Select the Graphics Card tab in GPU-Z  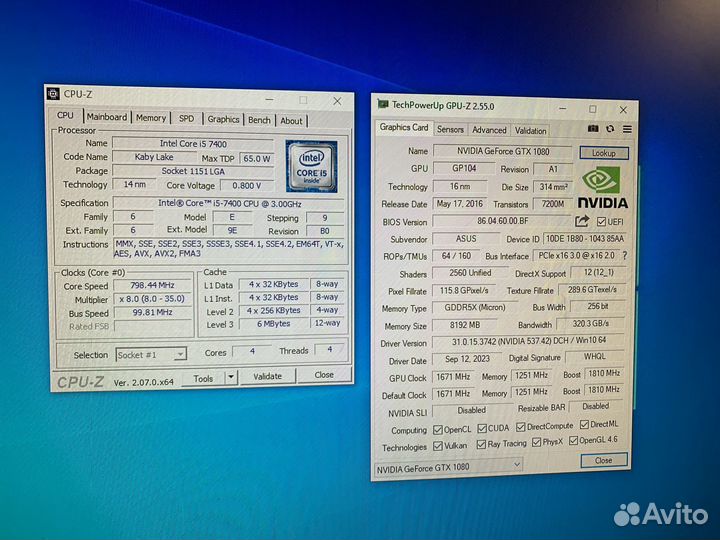click(404, 127)
